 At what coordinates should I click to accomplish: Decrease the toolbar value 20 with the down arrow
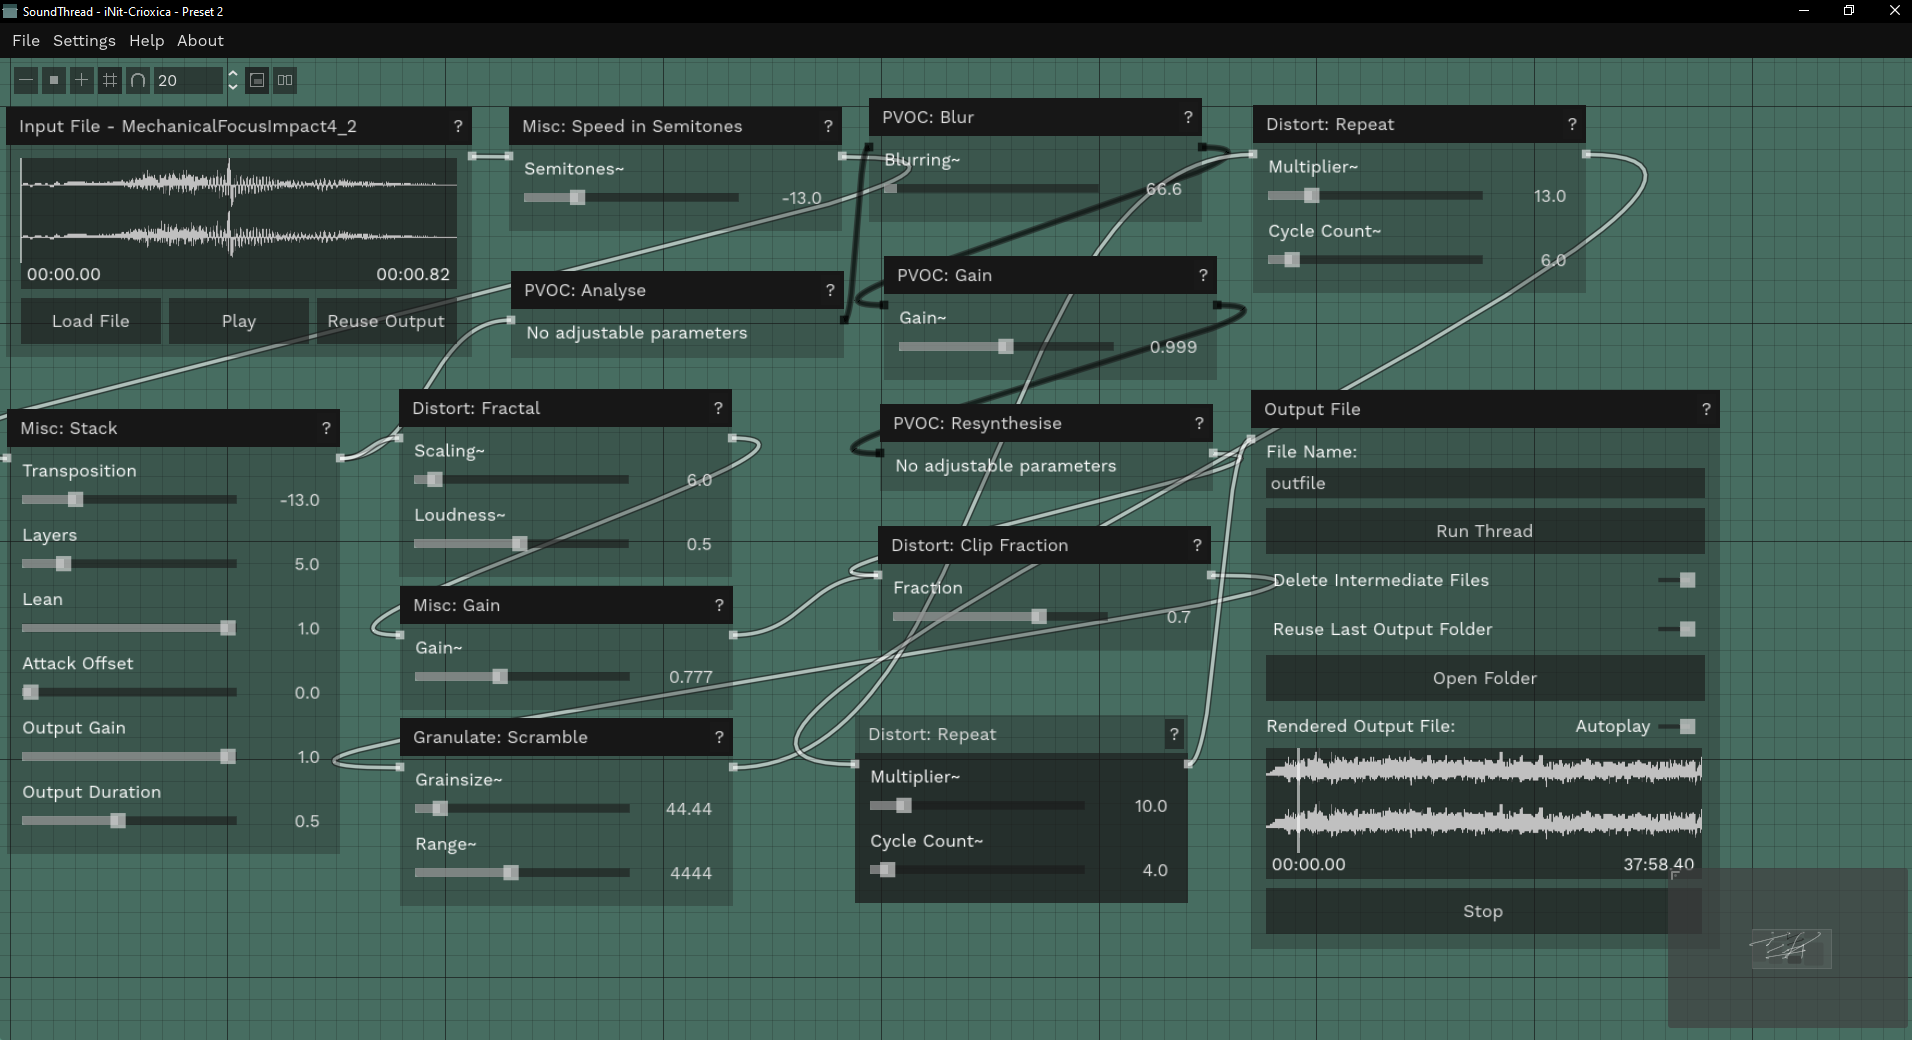[x=233, y=87]
